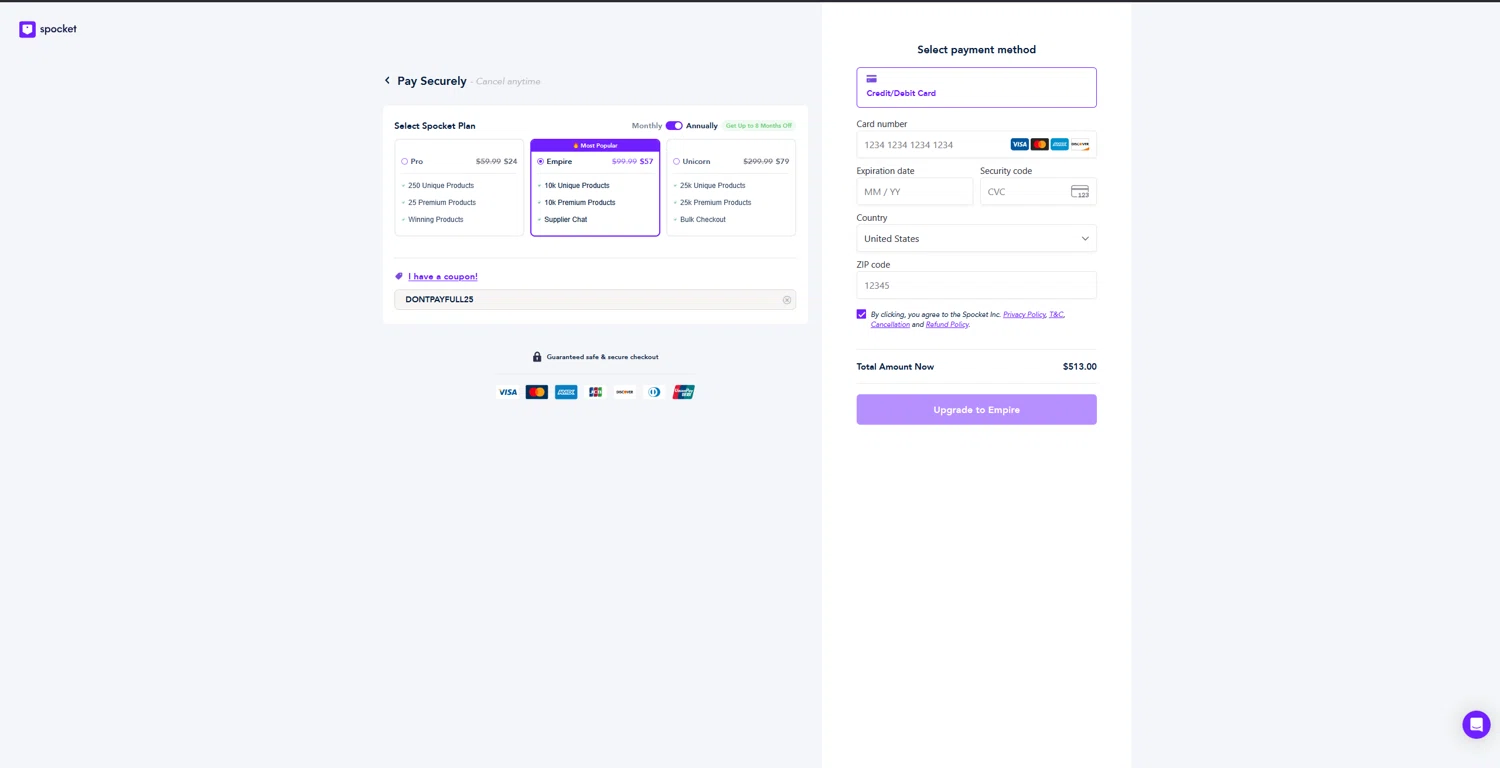This screenshot has width=1500, height=768.
Task: Go back using the arrow beside Pay Securely
Action: pos(387,80)
